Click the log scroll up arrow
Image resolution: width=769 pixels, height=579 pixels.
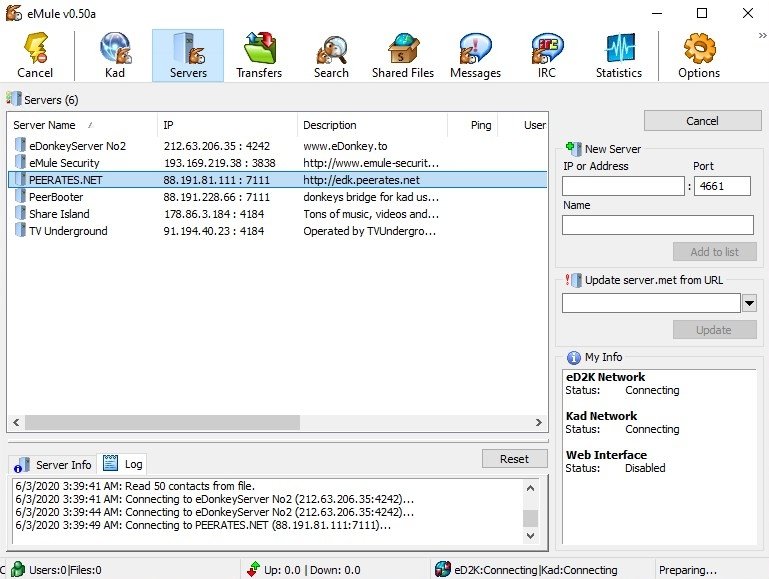click(x=530, y=488)
